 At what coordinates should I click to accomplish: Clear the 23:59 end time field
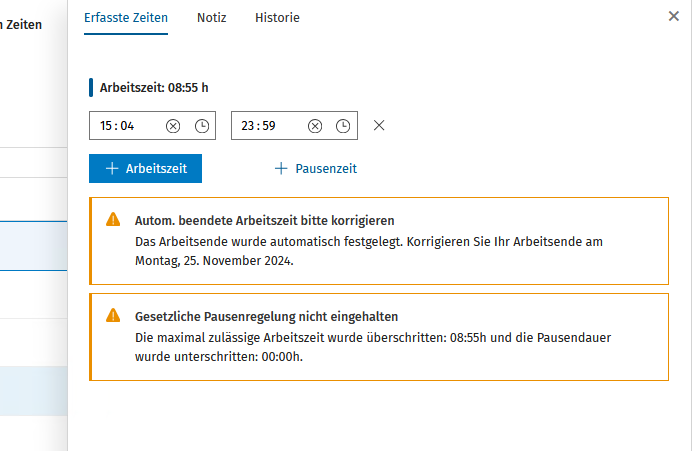pos(315,126)
